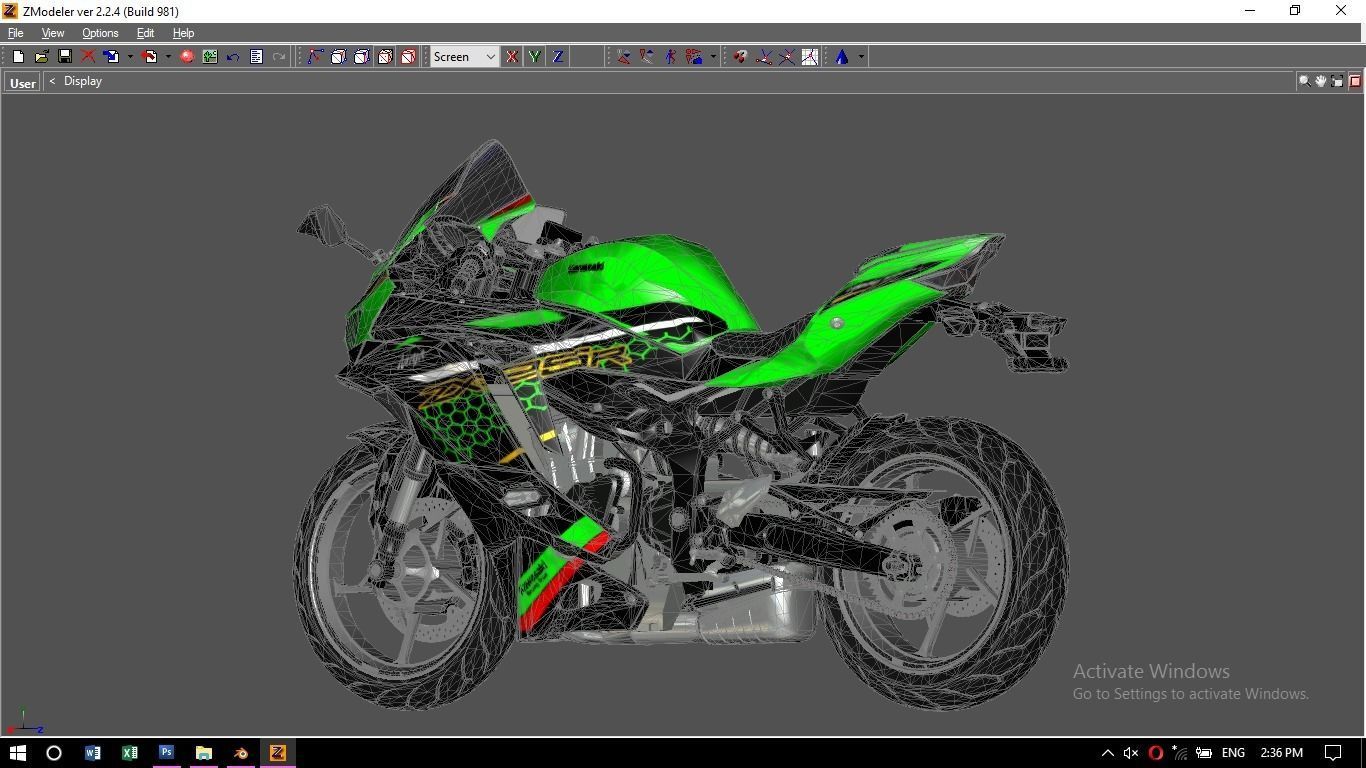Click the blue cone primitive icon
The image size is (1366, 768).
point(842,57)
